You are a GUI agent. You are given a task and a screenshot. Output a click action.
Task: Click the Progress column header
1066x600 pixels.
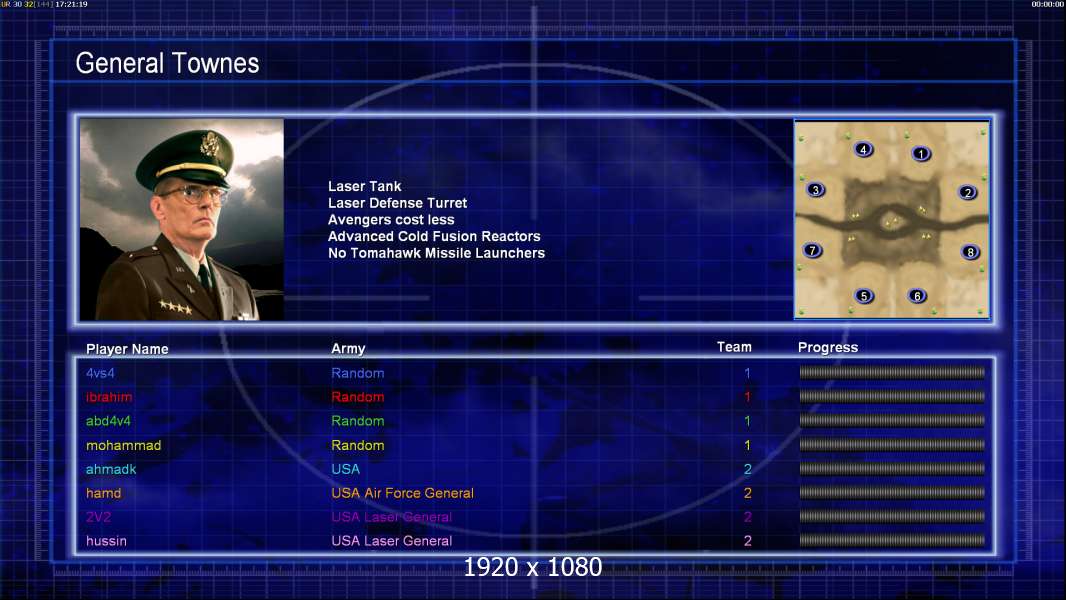coord(828,348)
